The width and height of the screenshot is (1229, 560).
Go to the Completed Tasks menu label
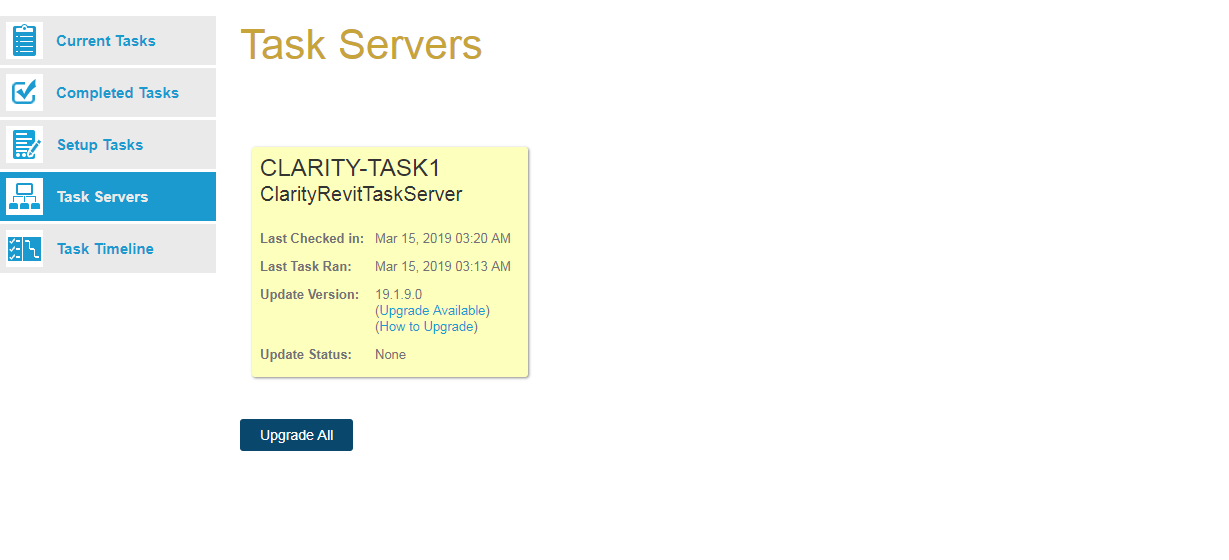[x=117, y=93]
